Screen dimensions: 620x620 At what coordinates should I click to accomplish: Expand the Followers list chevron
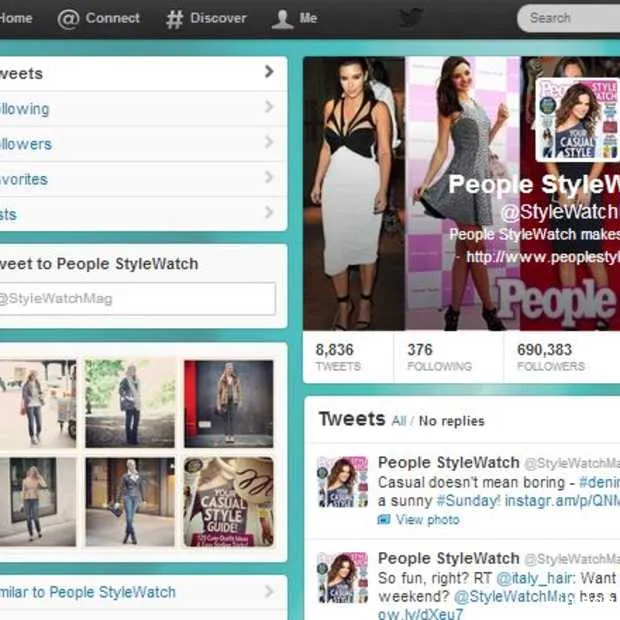[269, 142]
